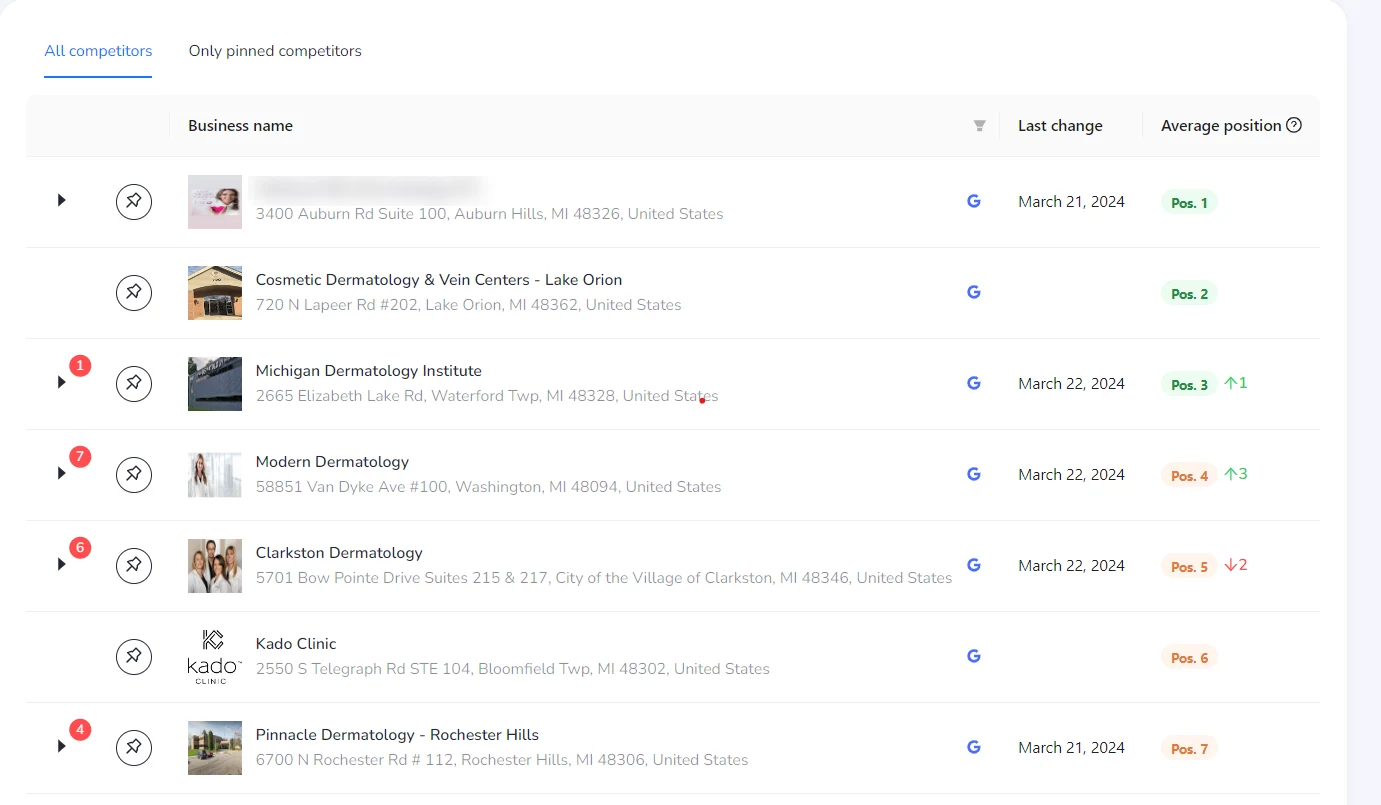Viewport: 1381px width, 805px height.
Task: Open the Business name filter icon
Action: tap(980, 126)
